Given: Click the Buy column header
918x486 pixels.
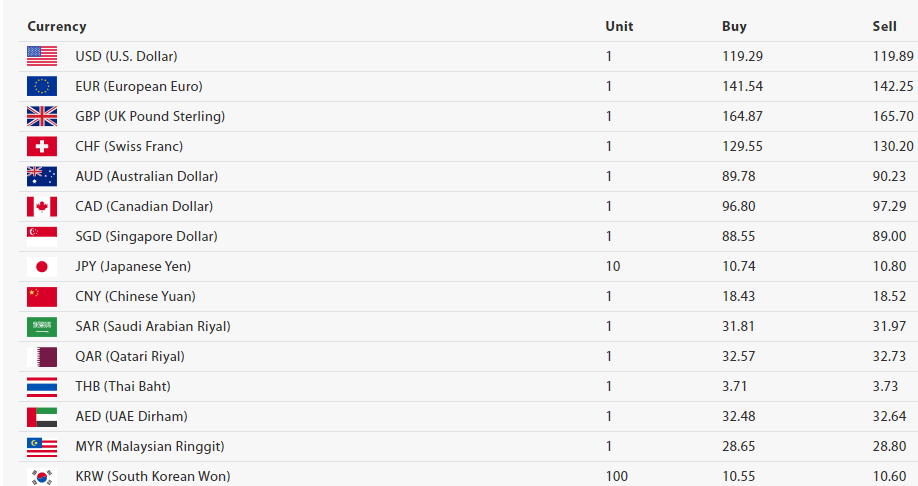Looking at the screenshot, I should tap(734, 26).
